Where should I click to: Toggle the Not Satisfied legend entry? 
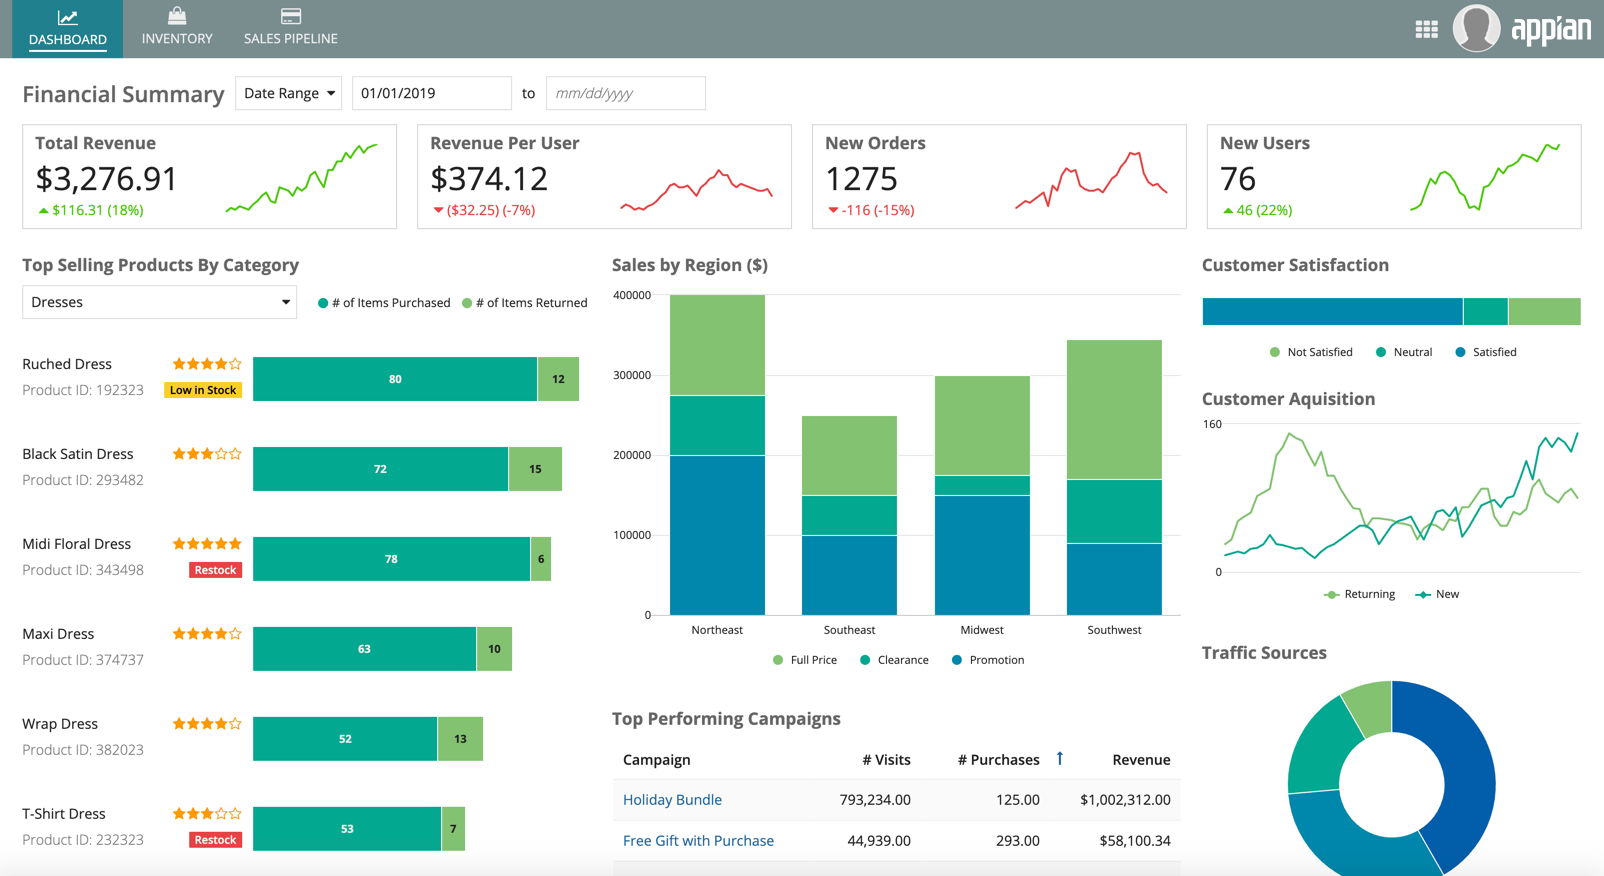click(1311, 352)
